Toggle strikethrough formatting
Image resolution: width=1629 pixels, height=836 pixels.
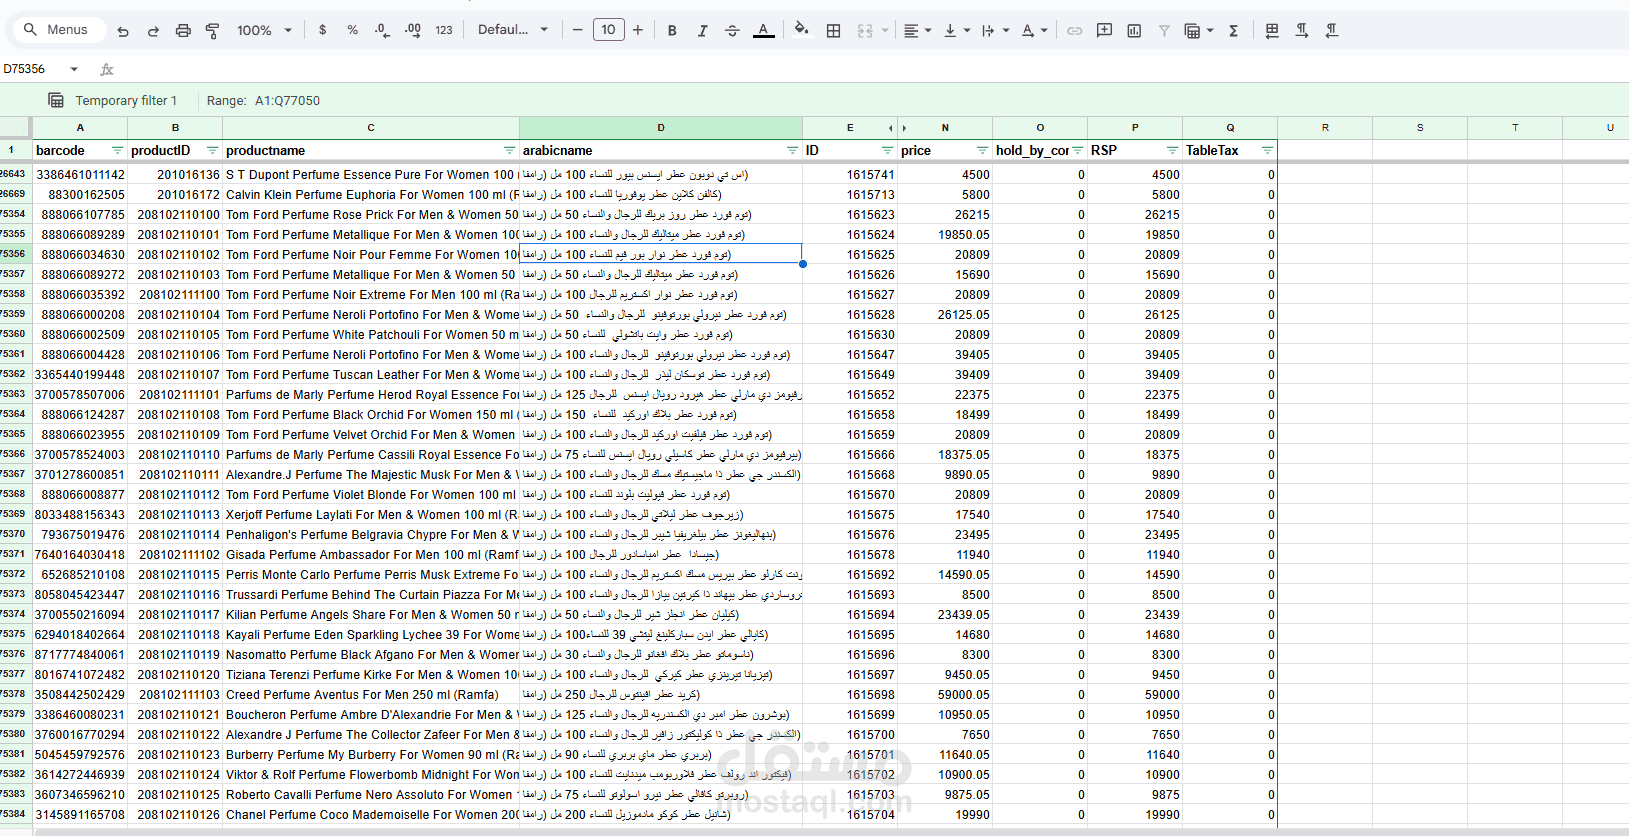point(732,30)
